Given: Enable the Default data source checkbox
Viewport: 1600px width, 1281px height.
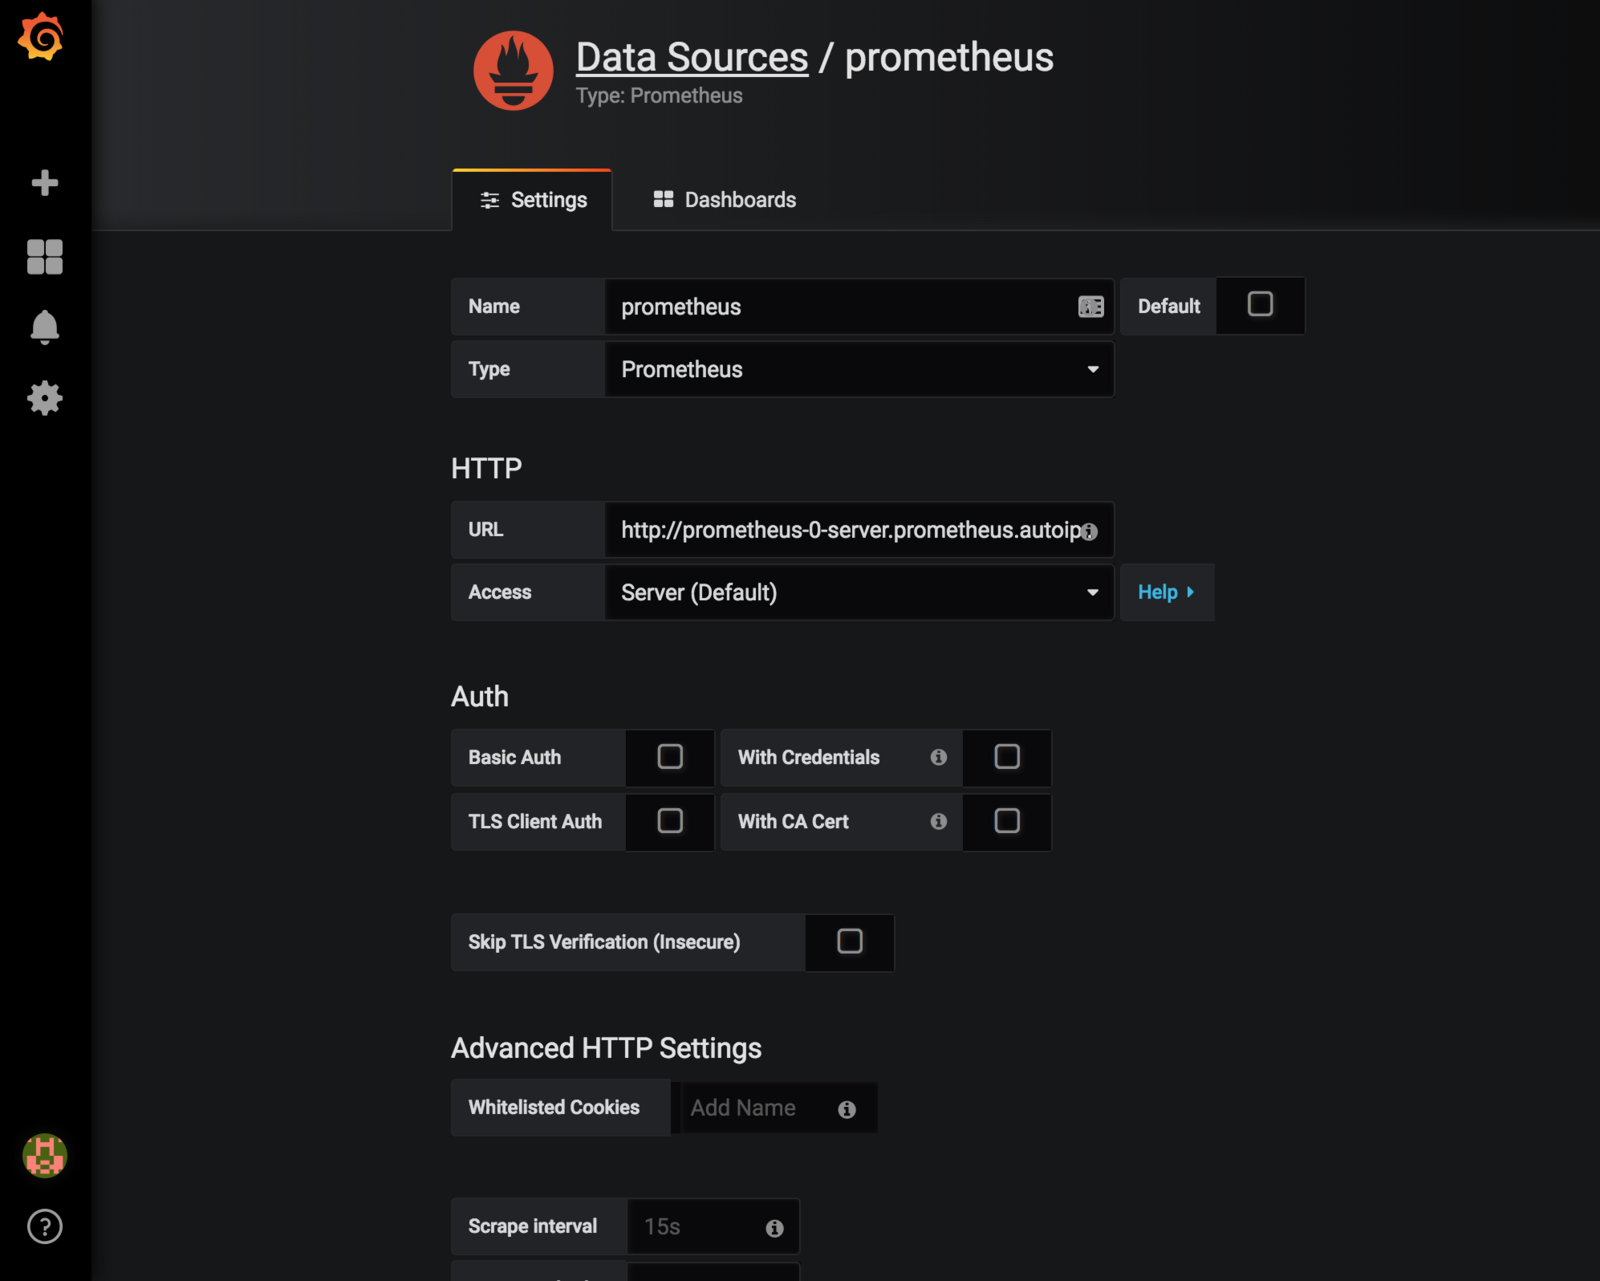Looking at the screenshot, I should coord(1260,304).
